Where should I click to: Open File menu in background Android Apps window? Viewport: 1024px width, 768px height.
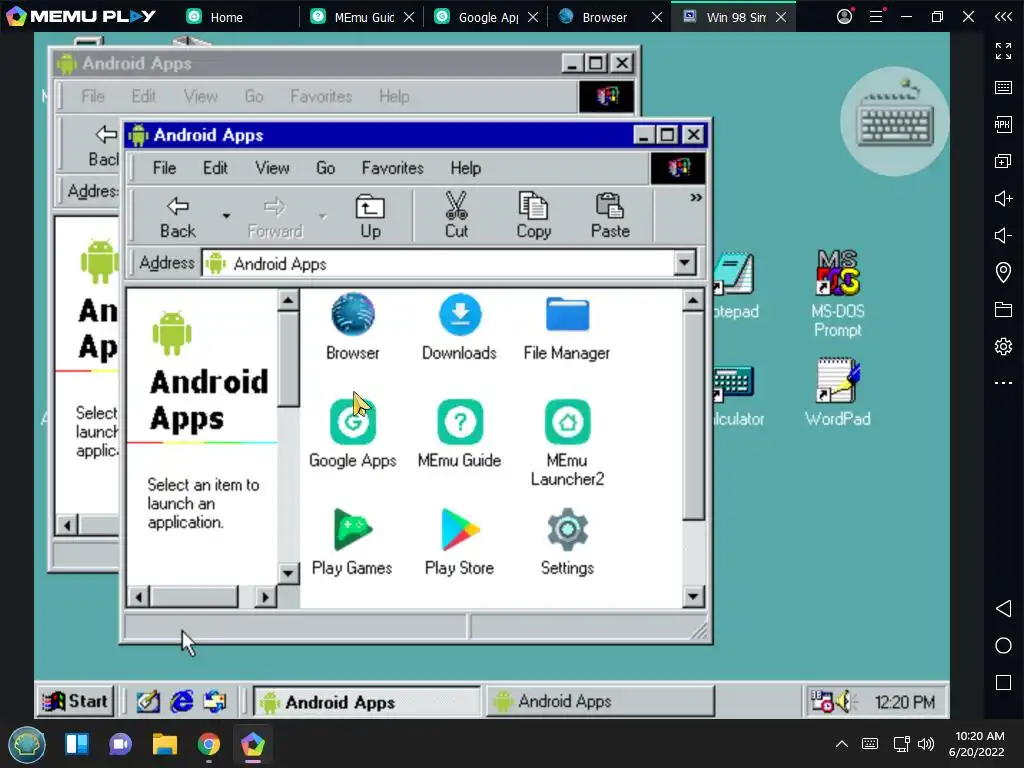pyautogui.click(x=93, y=96)
